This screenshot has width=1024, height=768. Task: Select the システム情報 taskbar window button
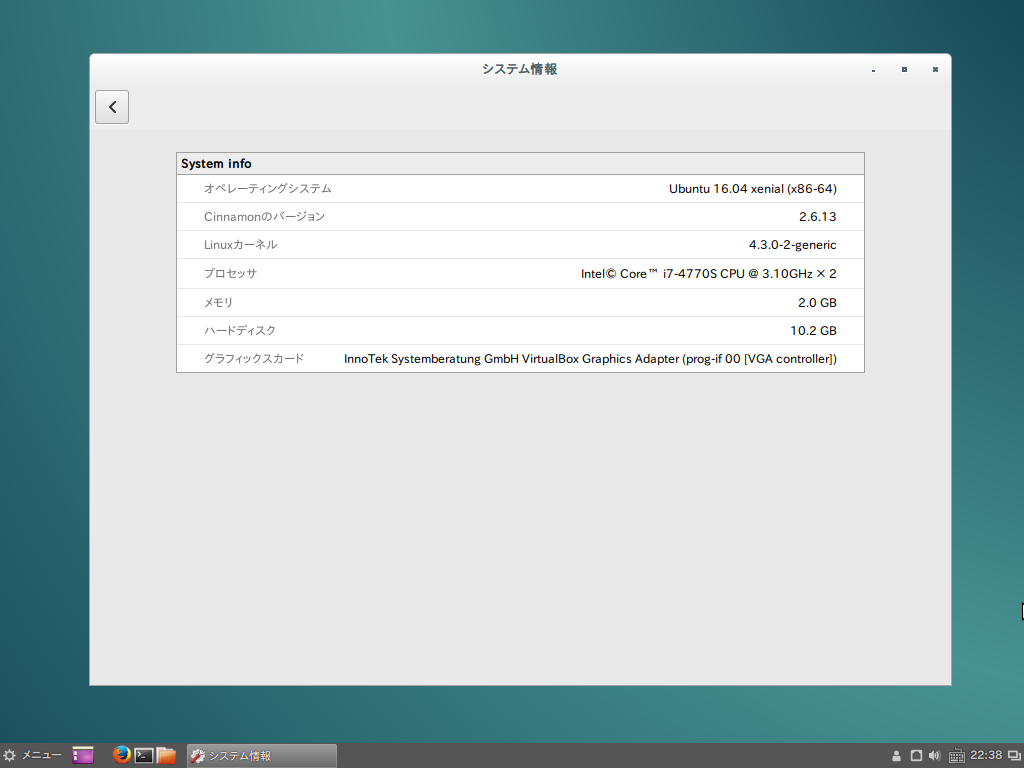tap(262, 756)
